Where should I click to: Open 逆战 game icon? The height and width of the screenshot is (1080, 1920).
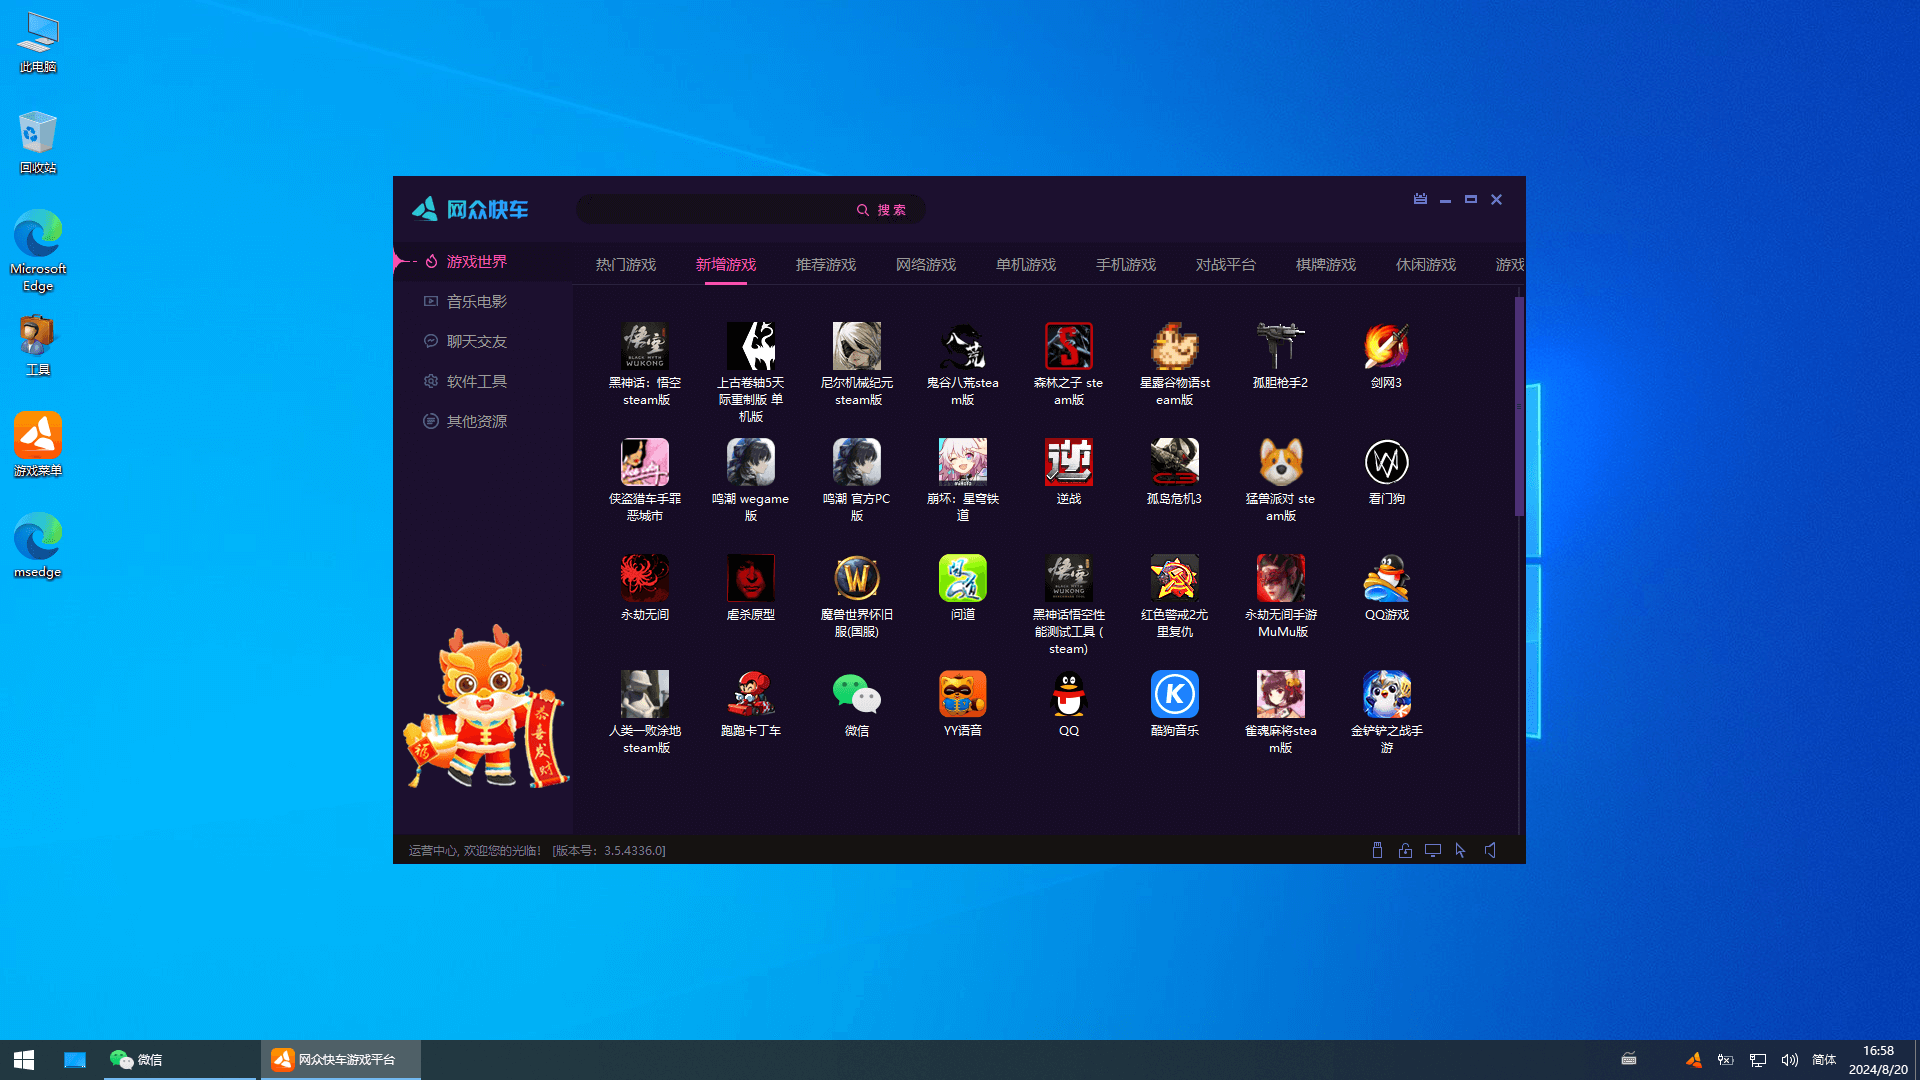click(x=1069, y=462)
